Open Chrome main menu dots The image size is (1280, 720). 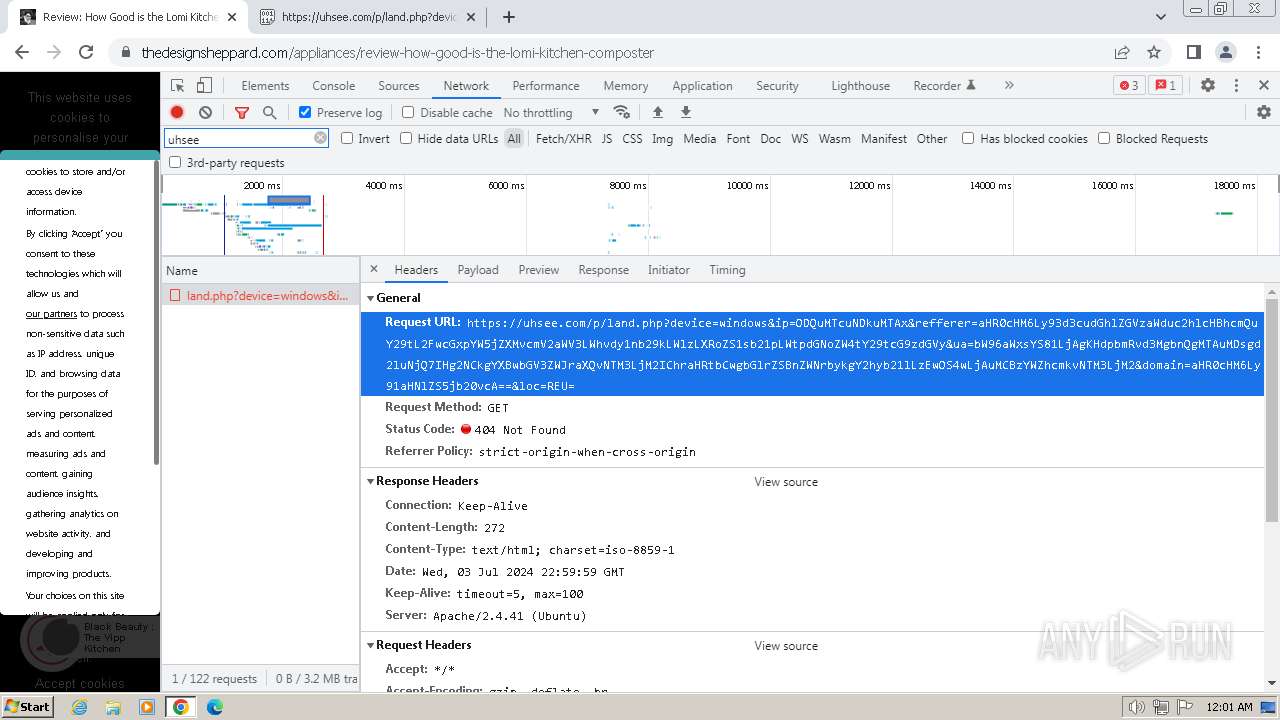coord(1258,52)
